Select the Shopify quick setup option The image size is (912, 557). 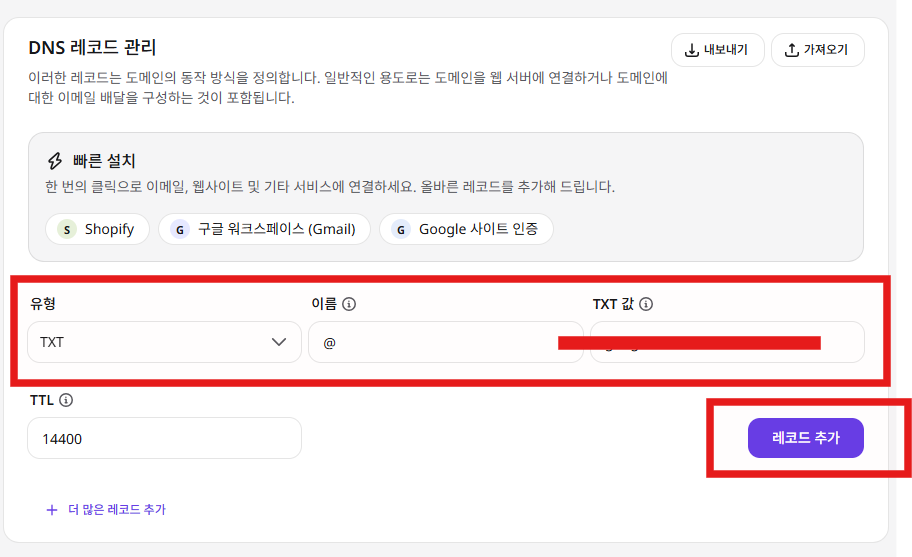click(97, 229)
